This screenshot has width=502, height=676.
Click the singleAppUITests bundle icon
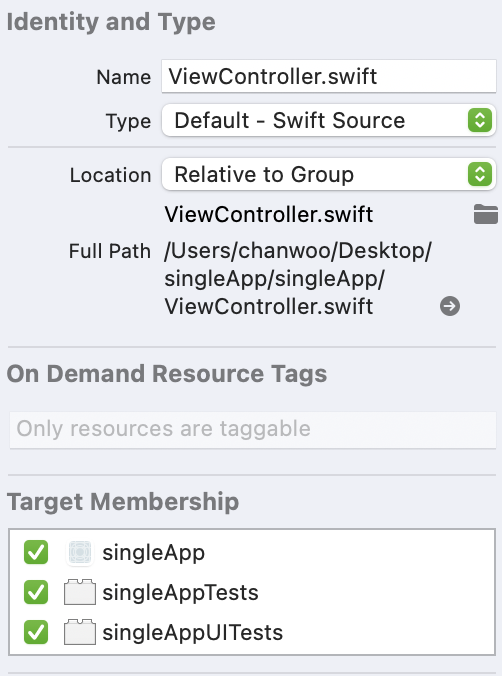80,632
